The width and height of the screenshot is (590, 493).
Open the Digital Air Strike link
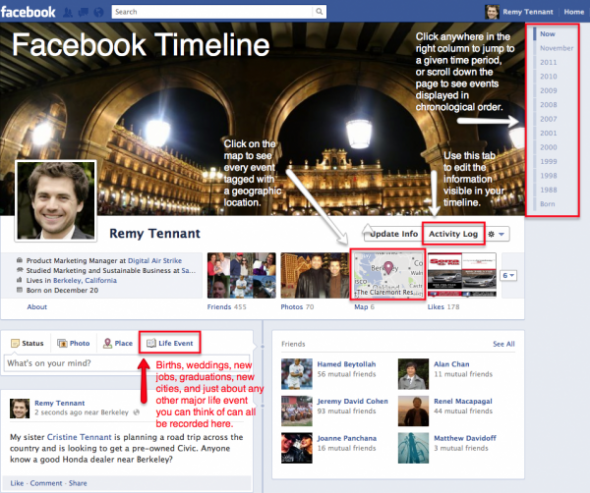(155, 260)
